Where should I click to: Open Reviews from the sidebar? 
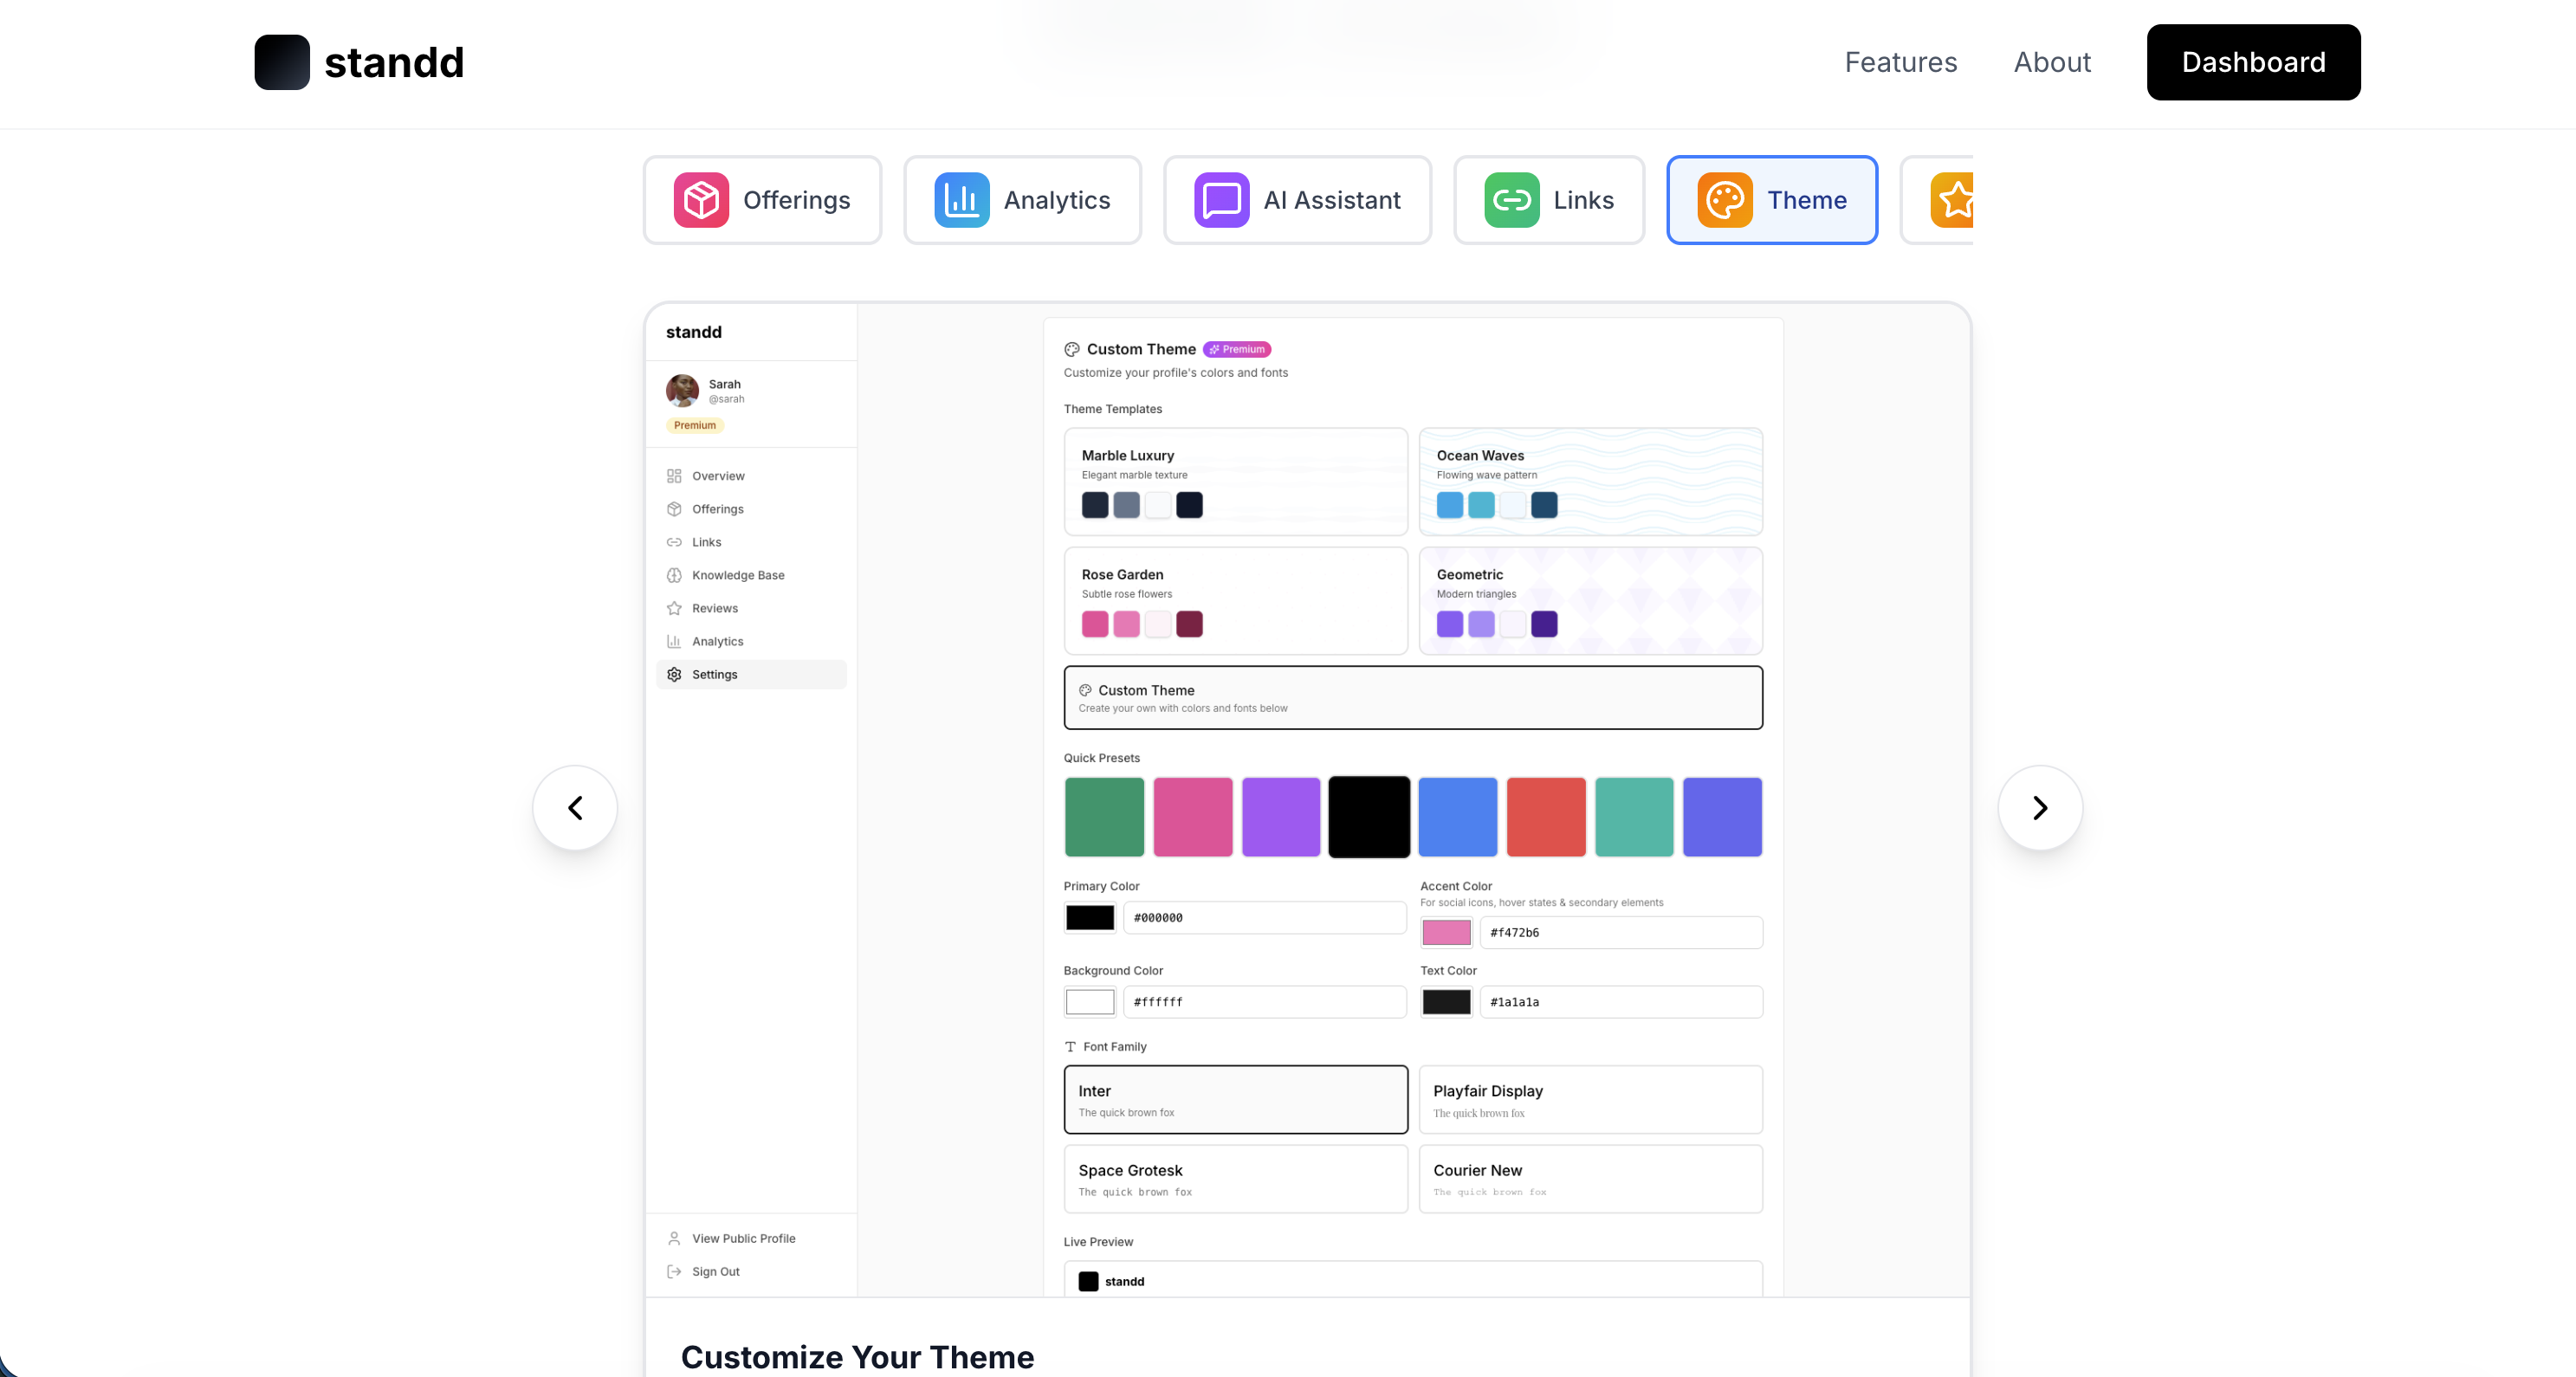[x=714, y=608]
